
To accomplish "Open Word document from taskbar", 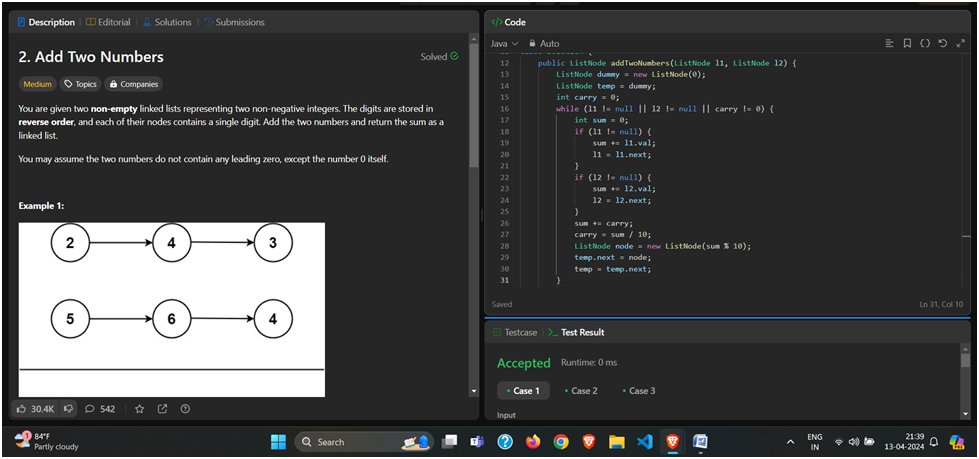I will click(701, 442).
